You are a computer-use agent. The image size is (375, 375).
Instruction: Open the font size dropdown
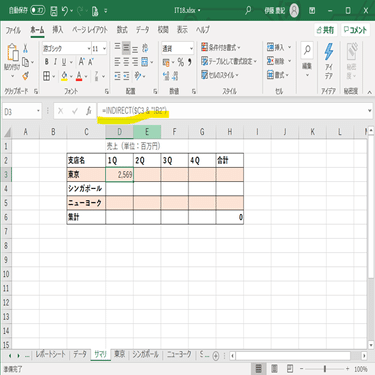click(104, 49)
